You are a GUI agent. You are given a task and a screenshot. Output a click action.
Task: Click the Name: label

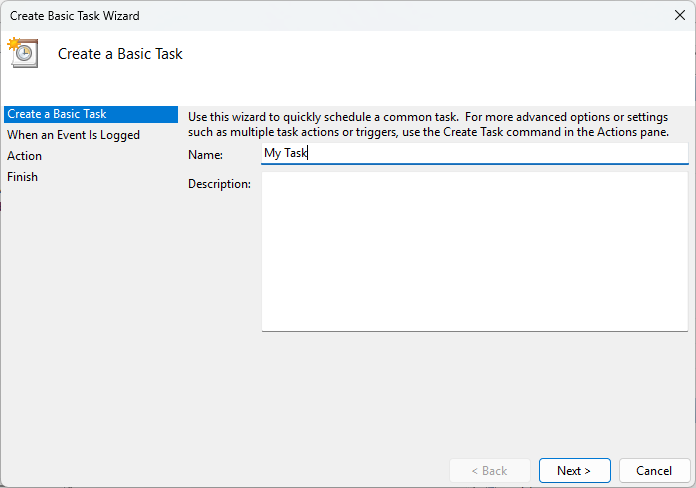tap(206, 155)
